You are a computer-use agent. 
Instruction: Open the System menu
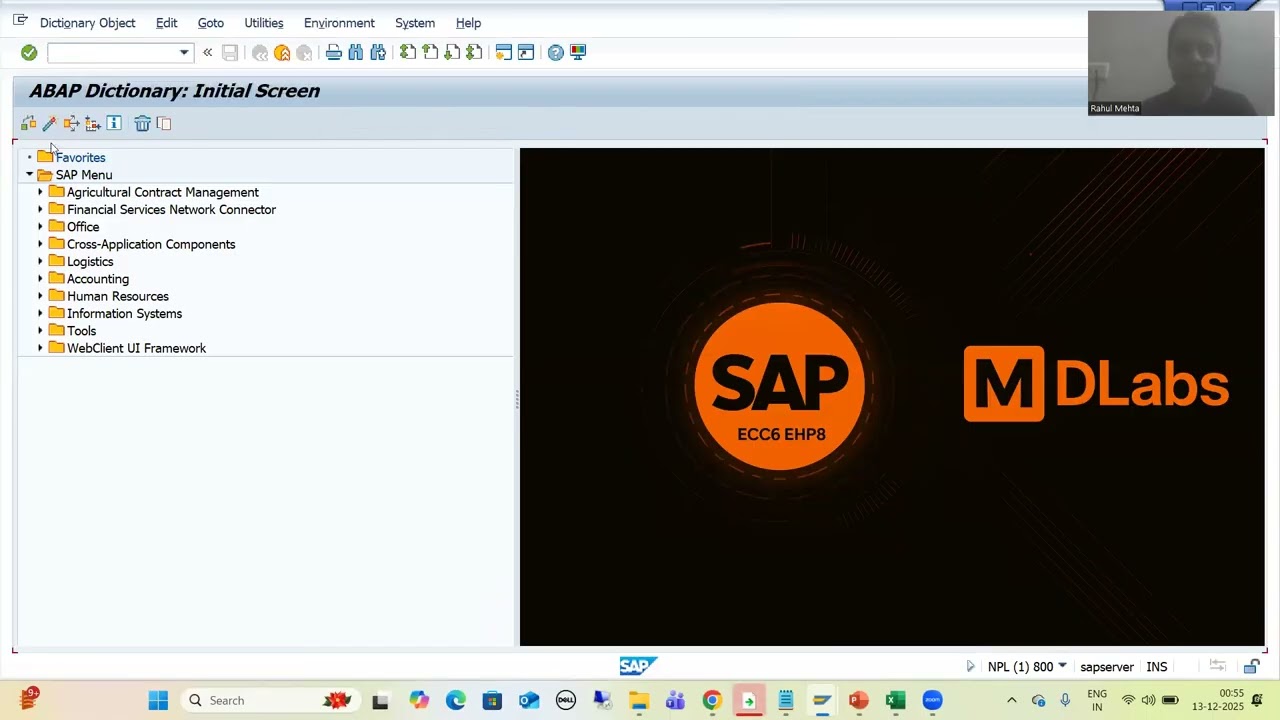[415, 23]
